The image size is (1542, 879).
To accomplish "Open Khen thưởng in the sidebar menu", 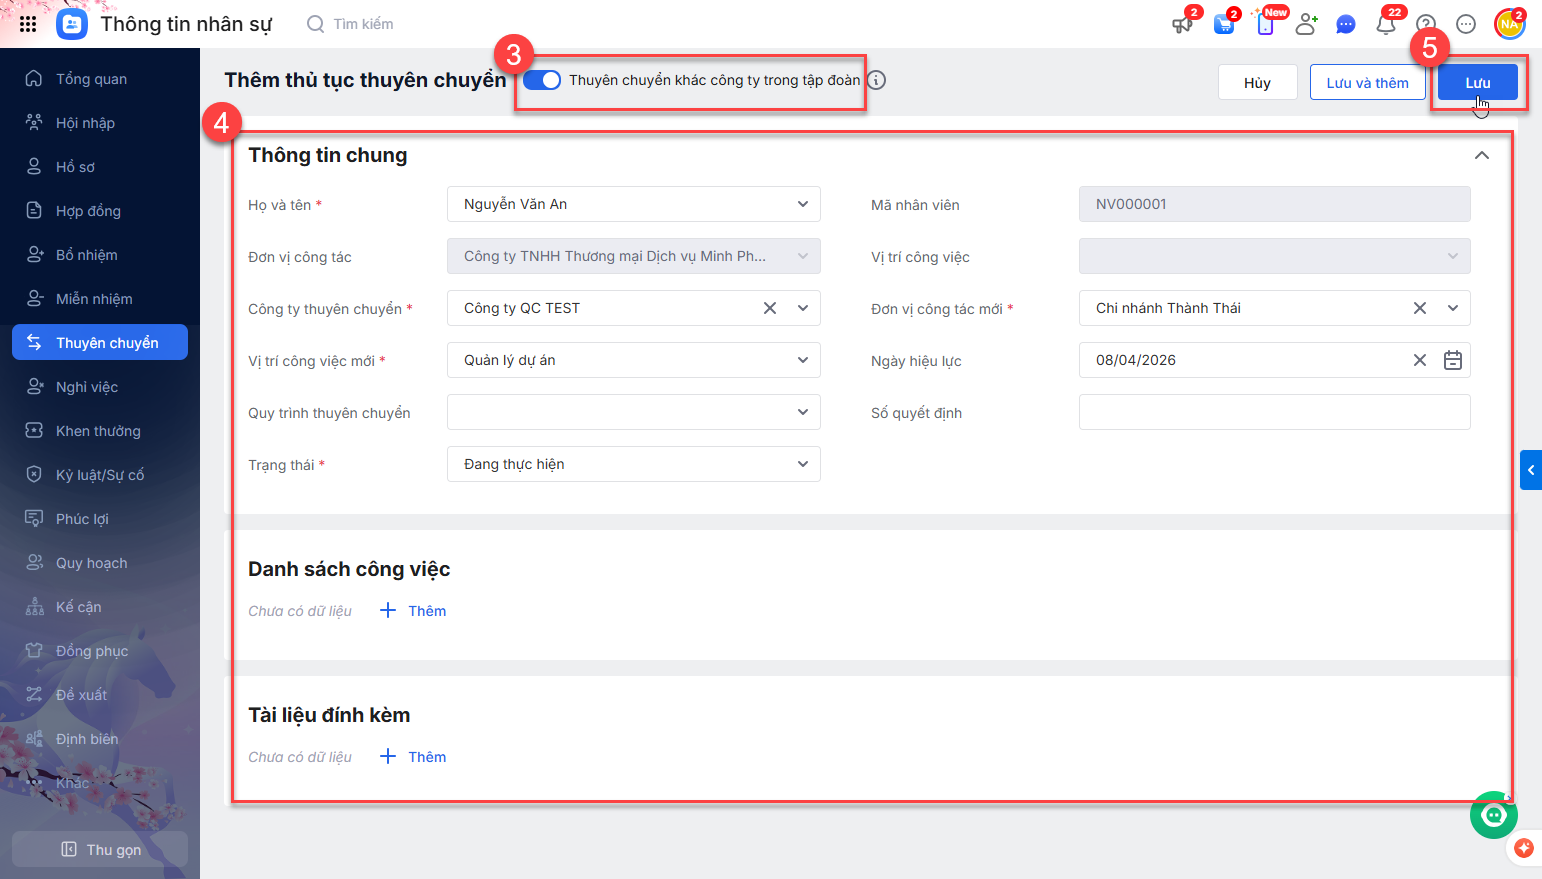I will pyautogui.click(x=98, y=431).
